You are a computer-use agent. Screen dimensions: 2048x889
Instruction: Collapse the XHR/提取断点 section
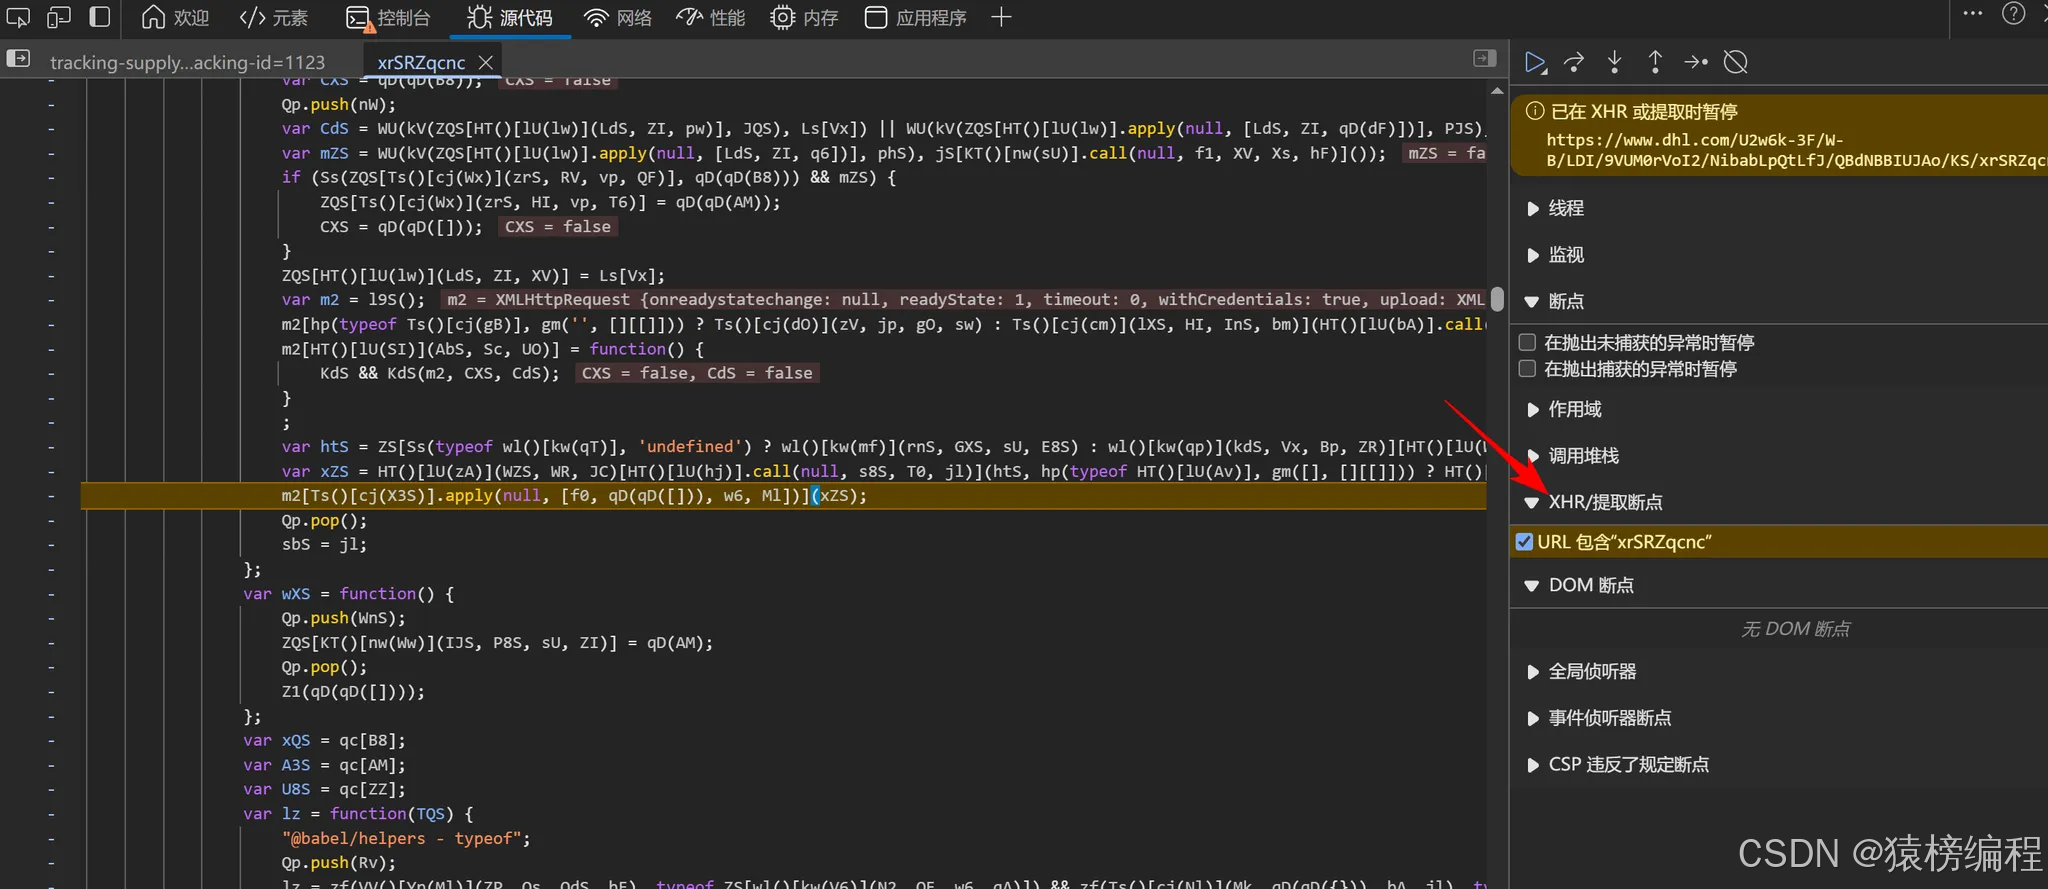1605,502
